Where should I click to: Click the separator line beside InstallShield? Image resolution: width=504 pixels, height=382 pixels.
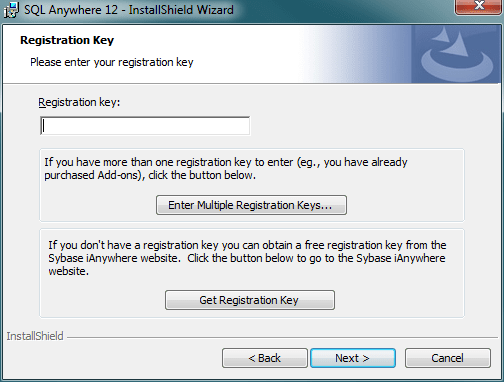tap(282, 337)
